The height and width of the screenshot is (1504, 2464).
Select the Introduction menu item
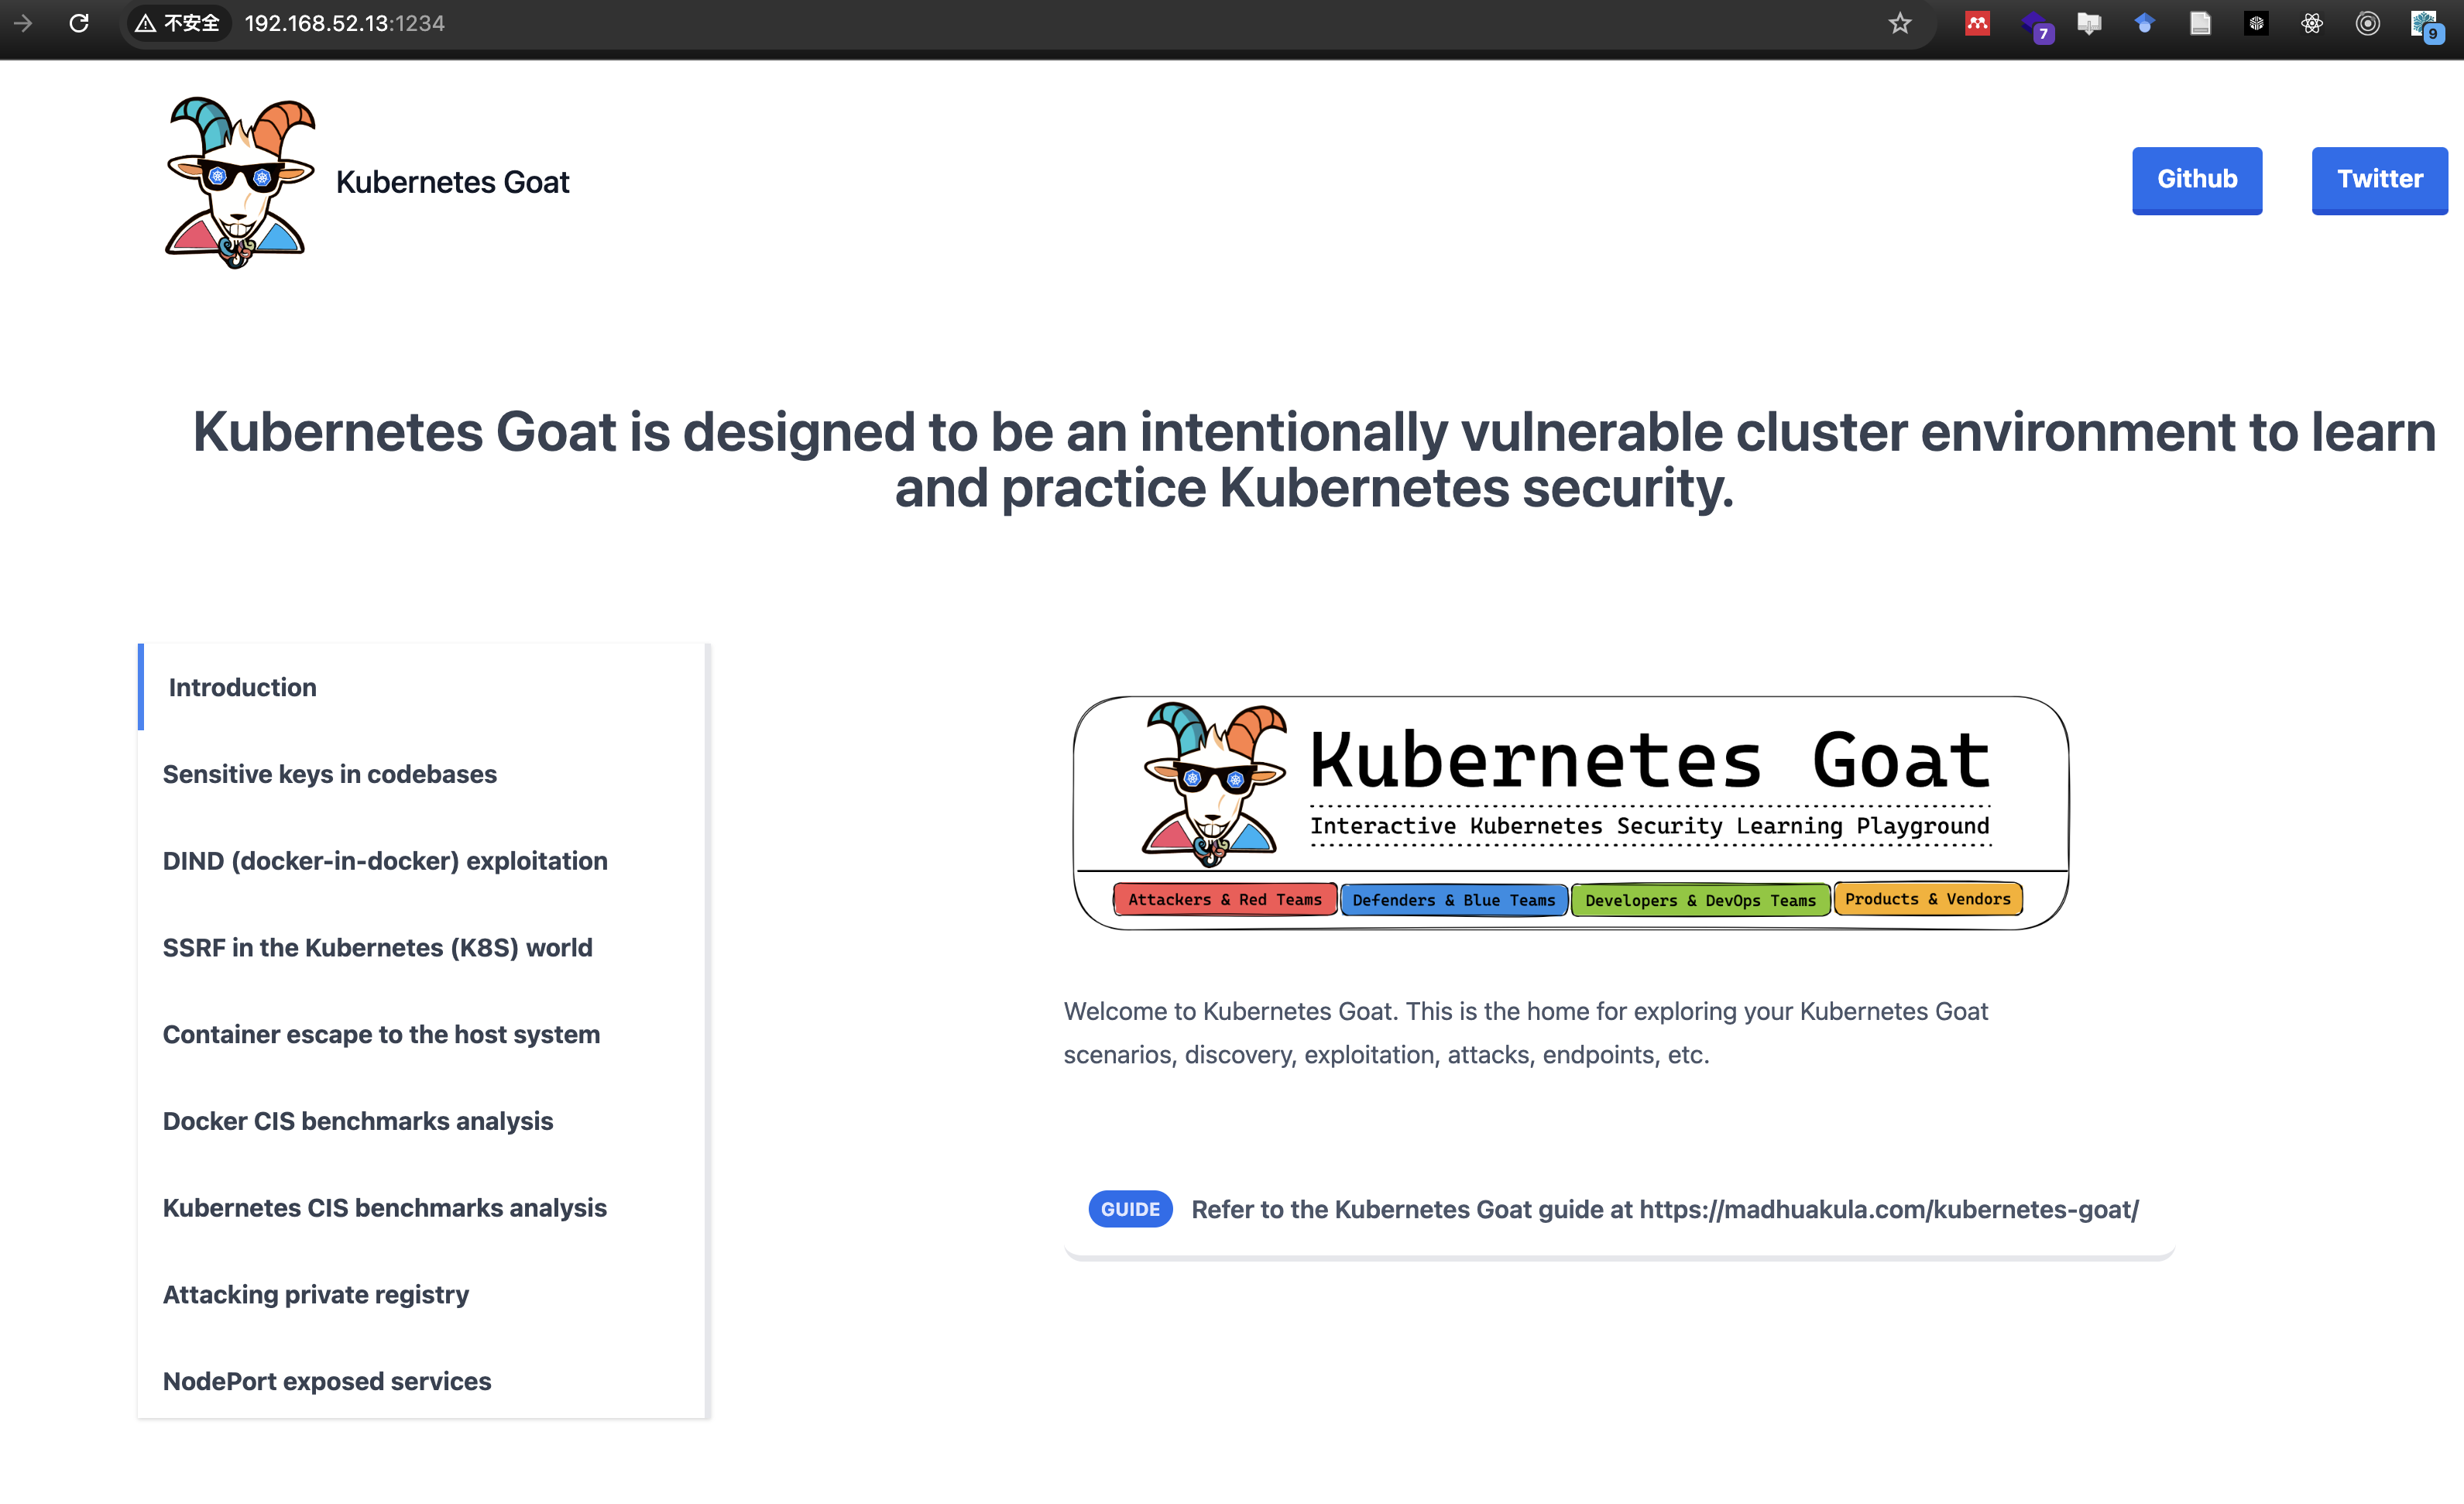coord(242,687)
